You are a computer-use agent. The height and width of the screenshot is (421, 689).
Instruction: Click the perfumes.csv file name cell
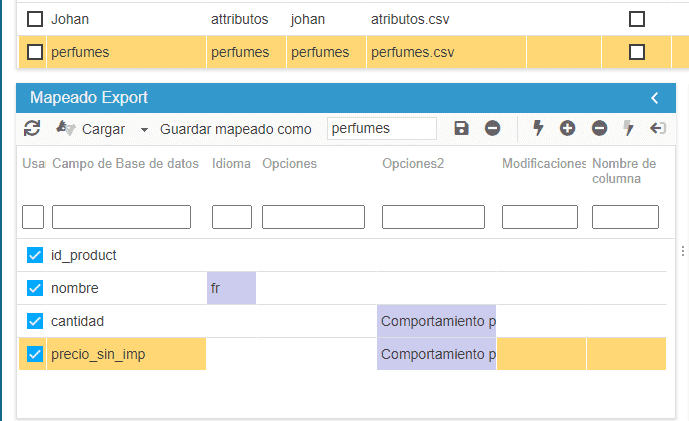tap(412, 52)
